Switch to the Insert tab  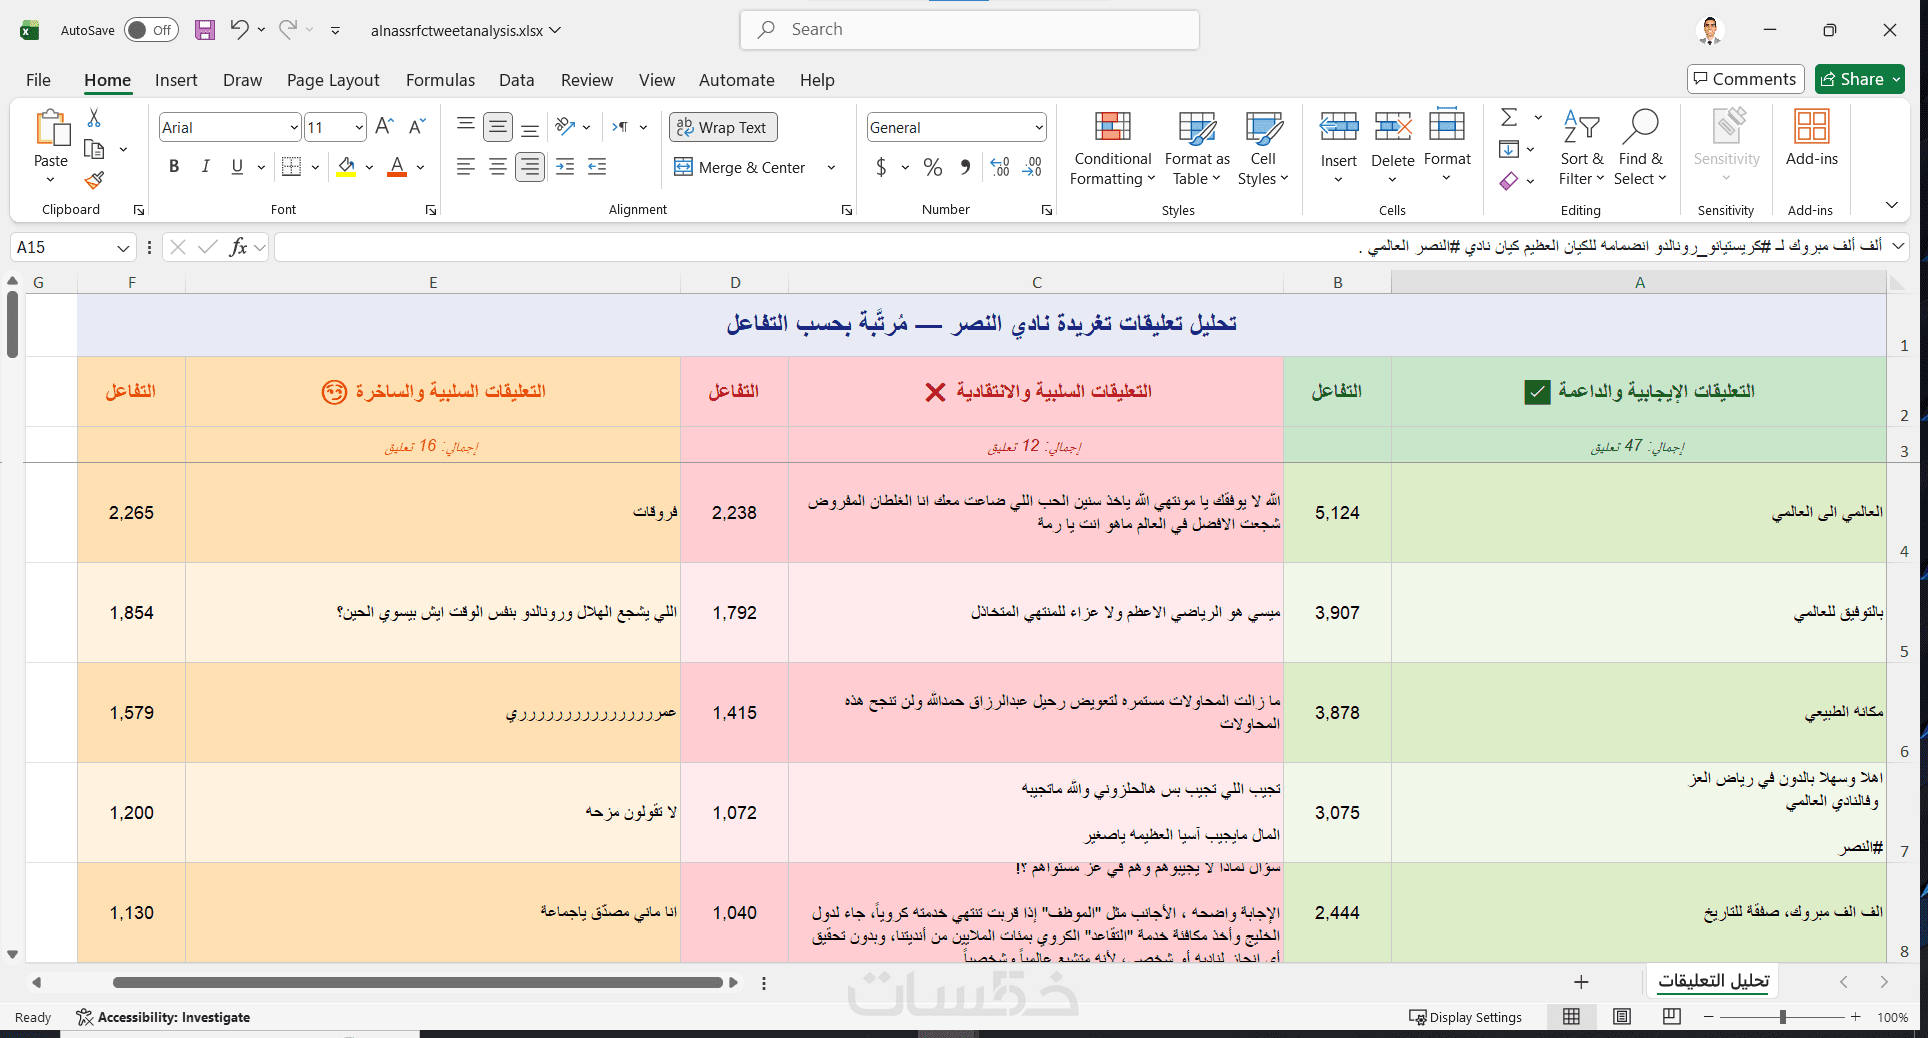(176, 80)
